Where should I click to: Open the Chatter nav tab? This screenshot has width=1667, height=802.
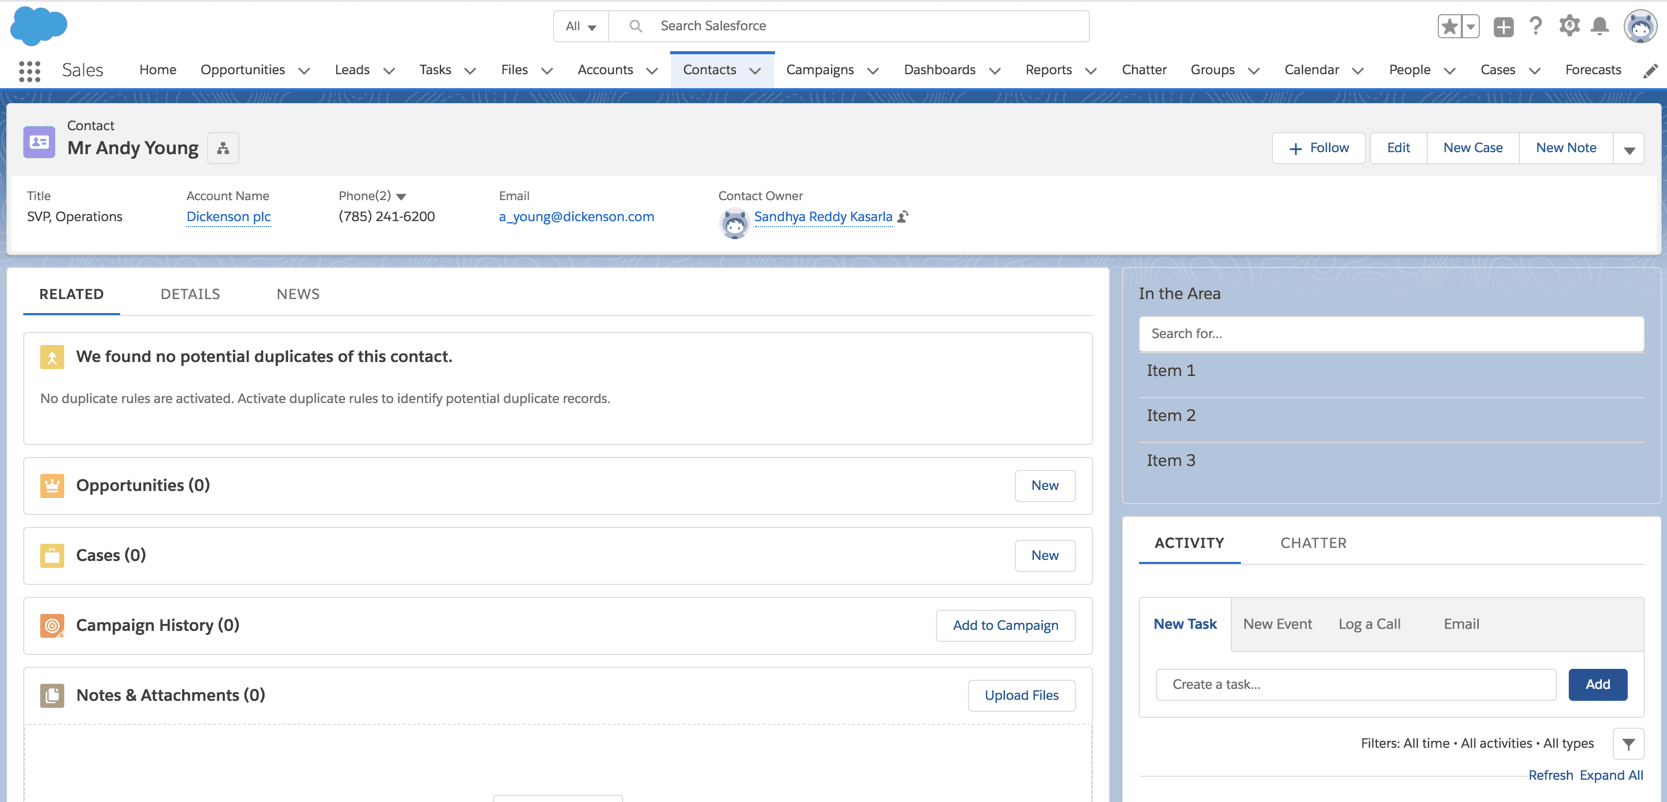pos(1144,70)
